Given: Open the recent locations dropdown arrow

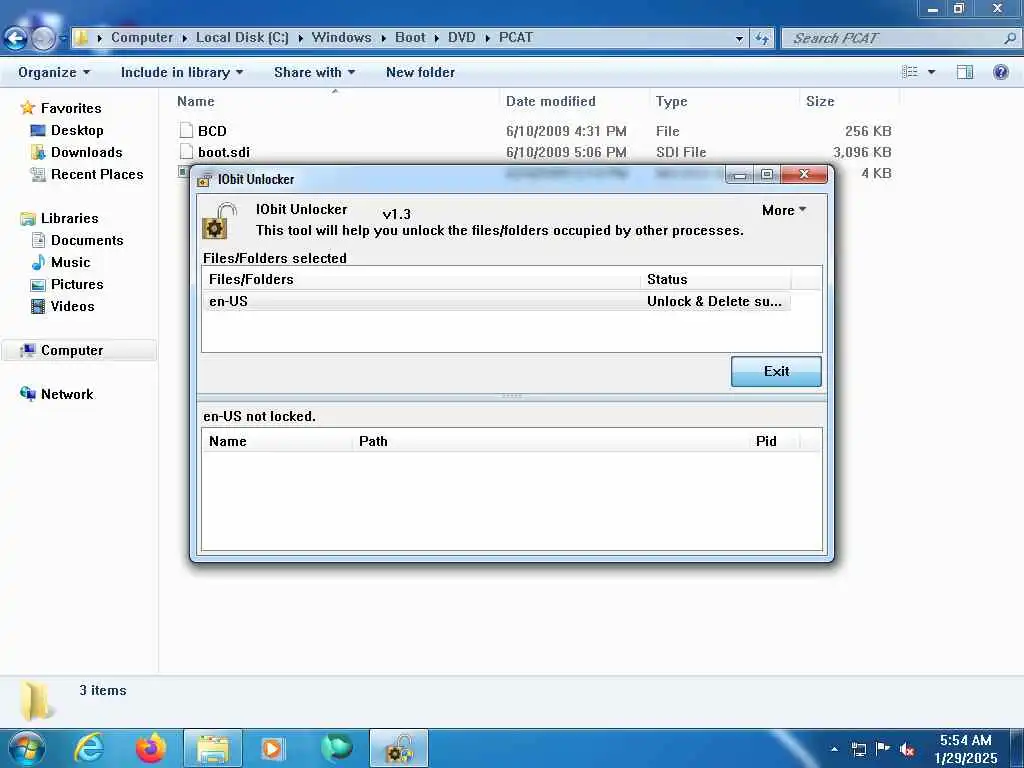Looking at the screenshot, I should 62,39.
